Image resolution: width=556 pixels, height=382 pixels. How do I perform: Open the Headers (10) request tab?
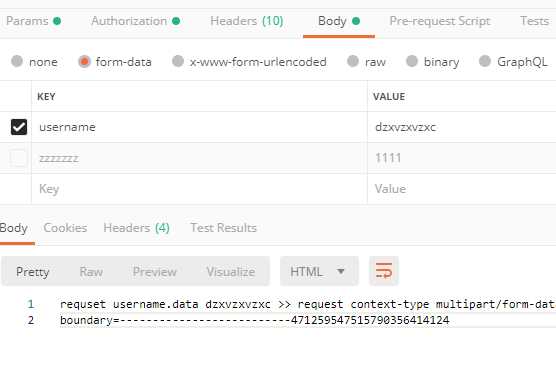(x=247, y=21)
